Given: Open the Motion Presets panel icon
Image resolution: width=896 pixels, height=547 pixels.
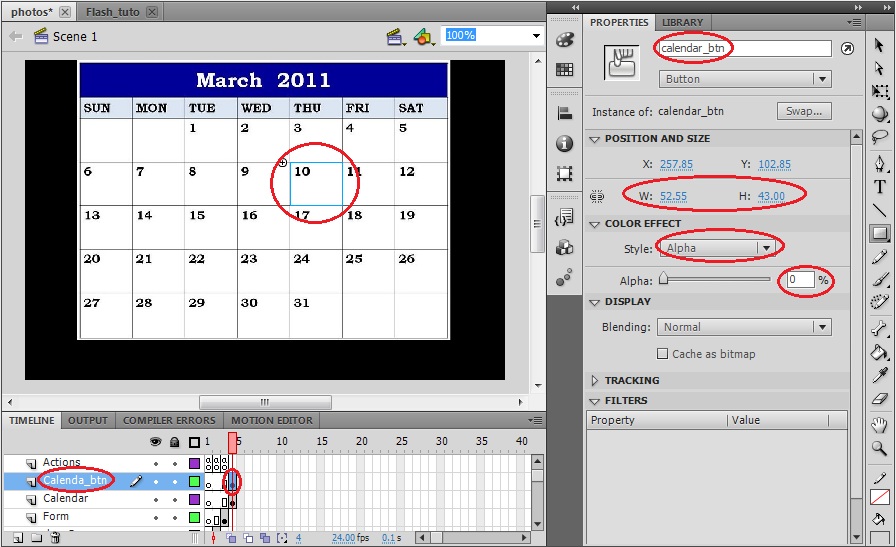Looking at the screenshot, I should (x=565, y=277).
